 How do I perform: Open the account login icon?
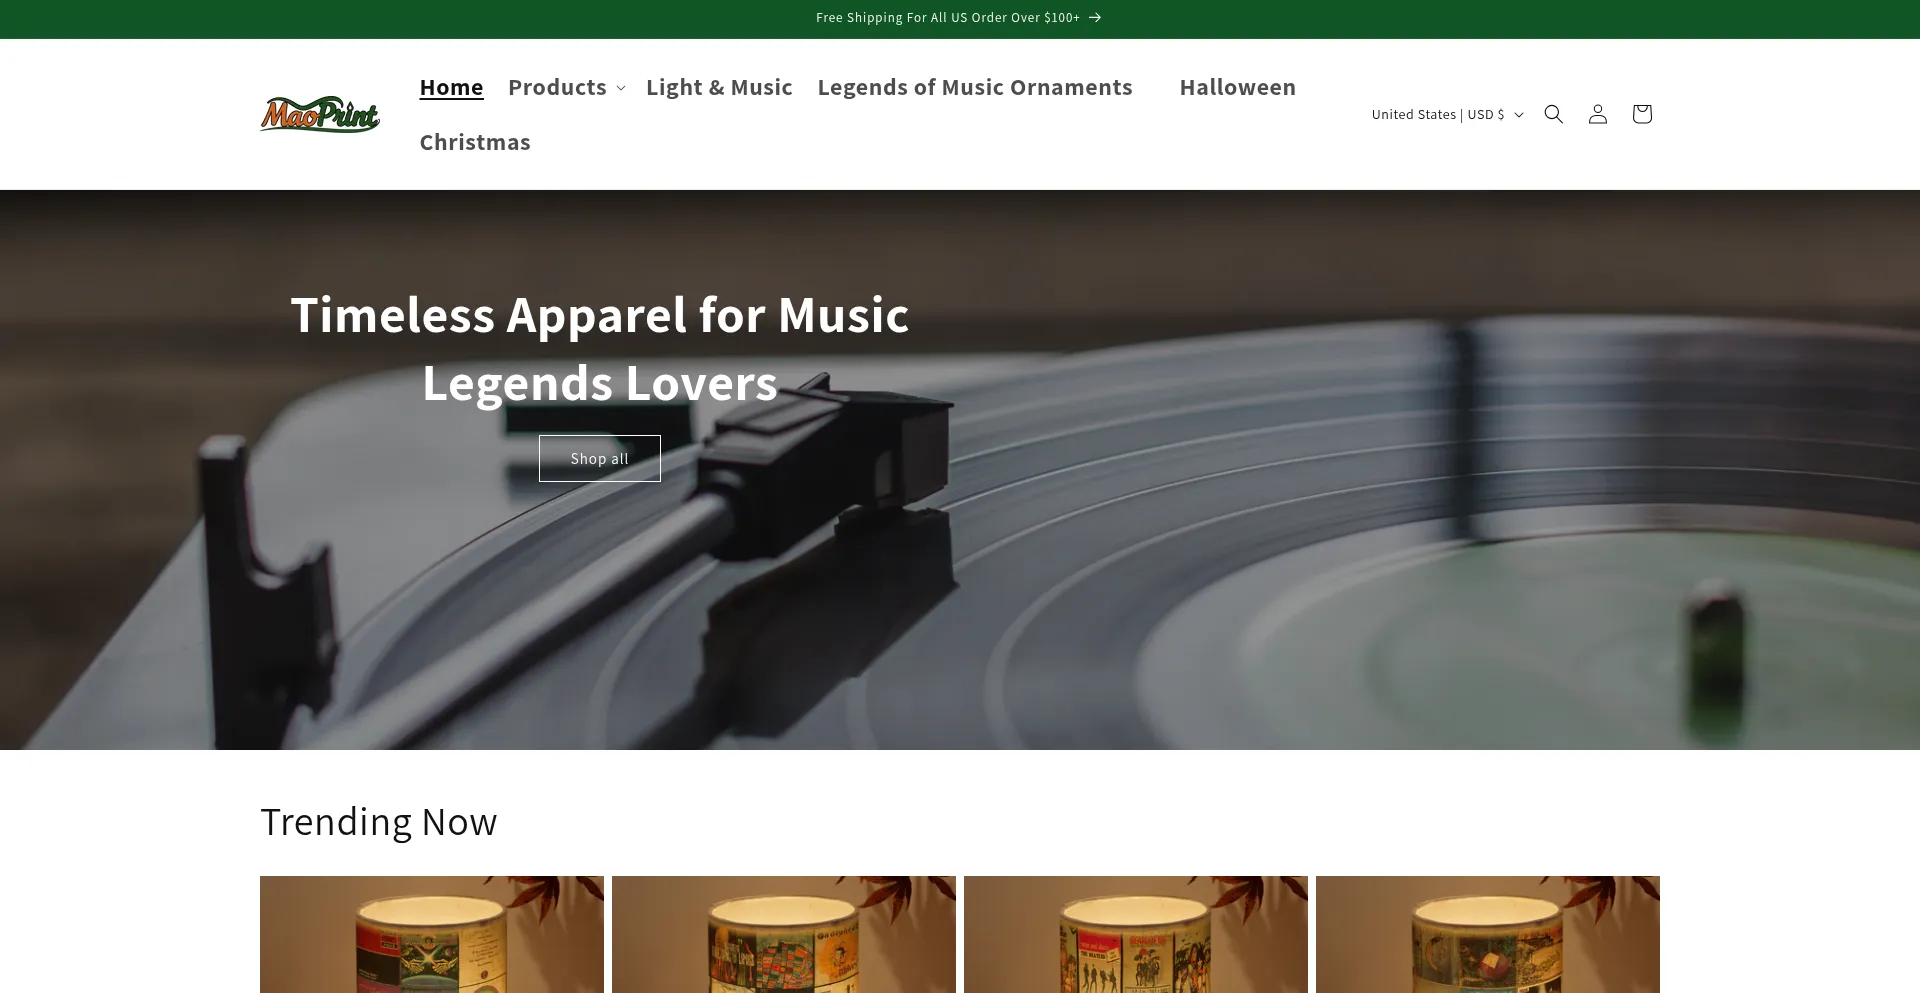click(x=1598, y=114)
